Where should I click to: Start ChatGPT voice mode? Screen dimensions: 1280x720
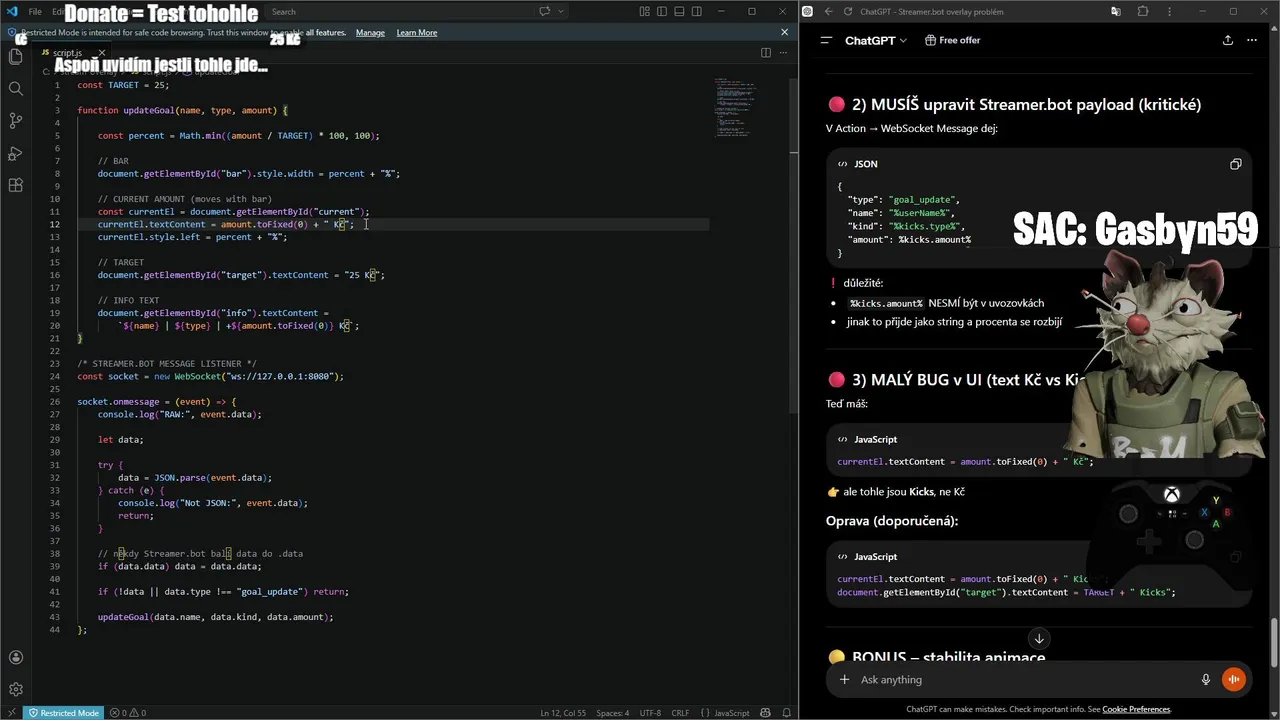pos(1234,679)
